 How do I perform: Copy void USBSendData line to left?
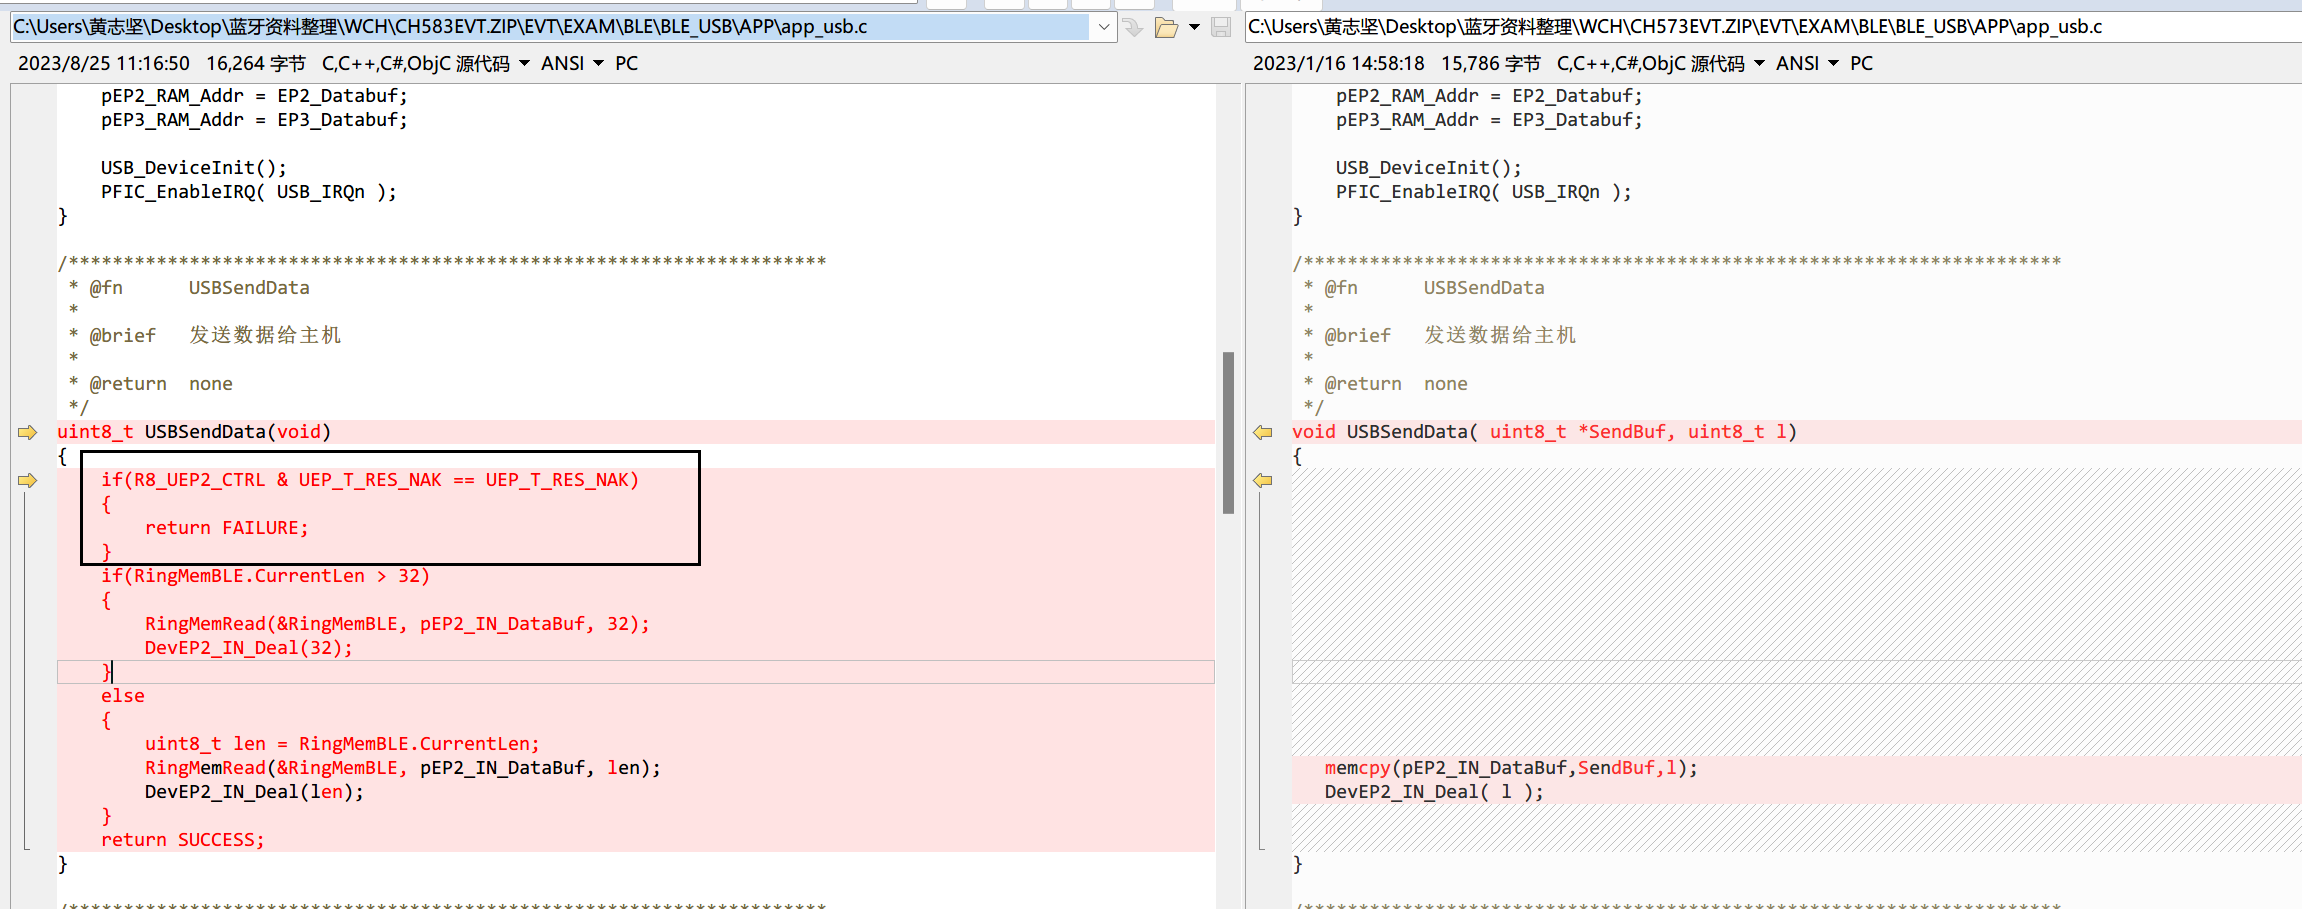coord(1263,432)
